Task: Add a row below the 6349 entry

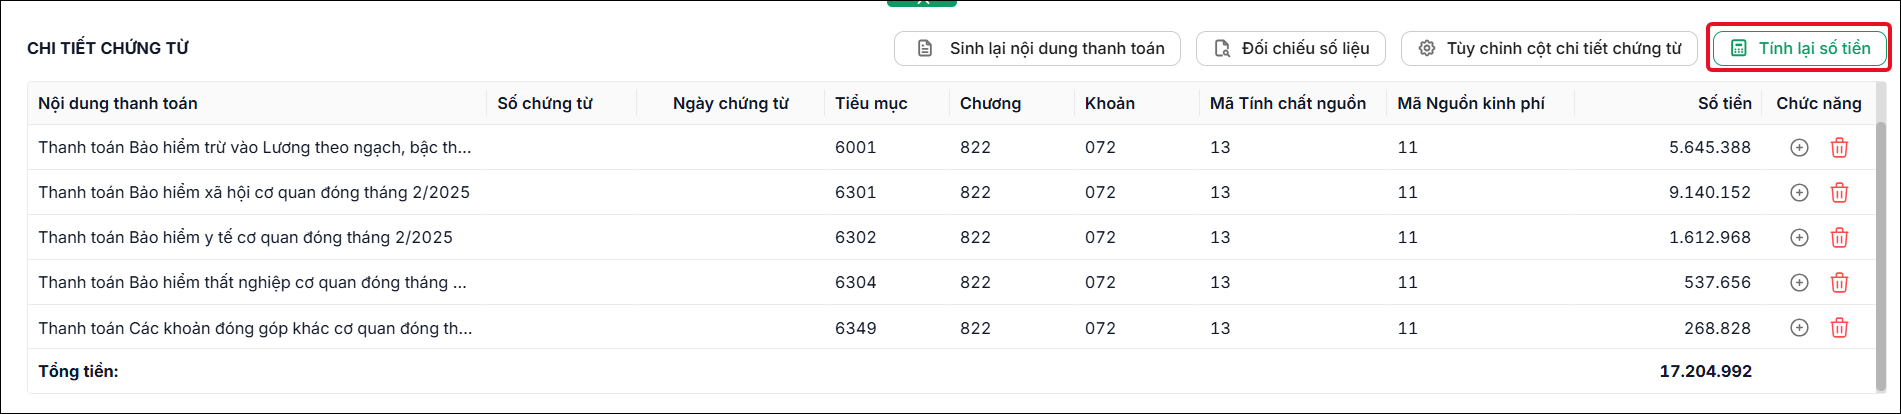Action: pos(1799,328)
